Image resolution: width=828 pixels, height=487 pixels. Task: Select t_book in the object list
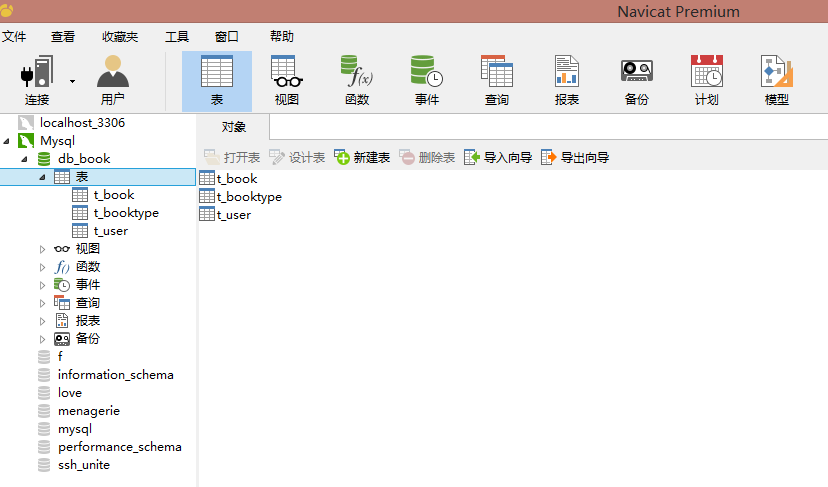(237, 179)
